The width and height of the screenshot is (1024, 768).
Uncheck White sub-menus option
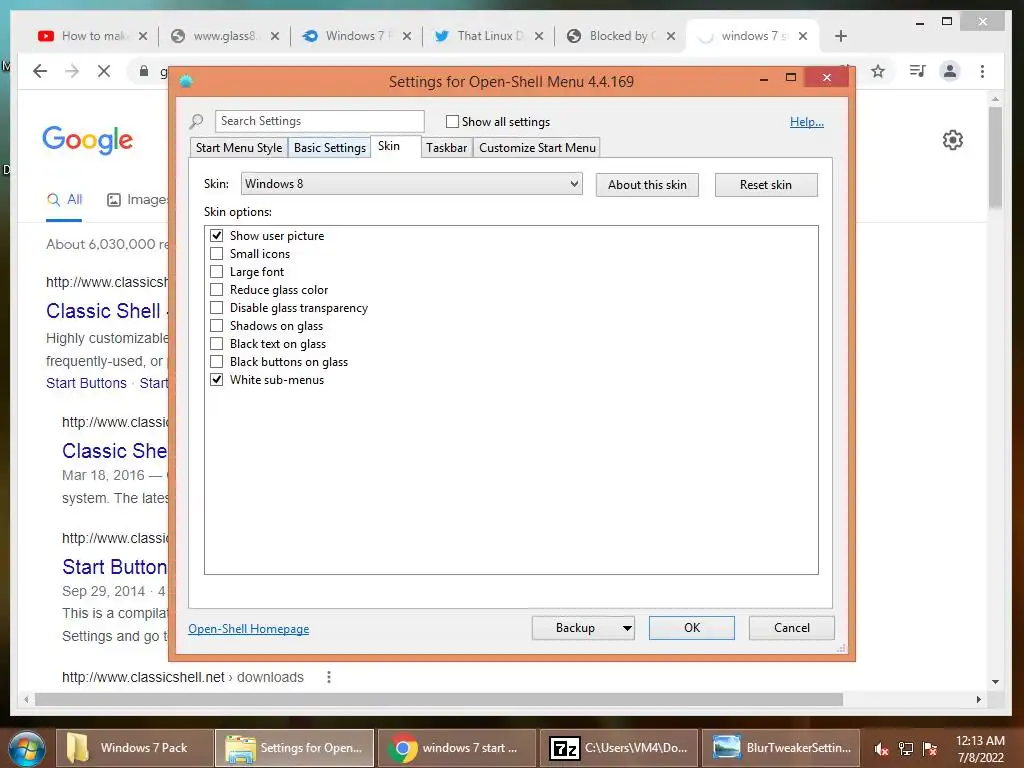click(217, 379)
